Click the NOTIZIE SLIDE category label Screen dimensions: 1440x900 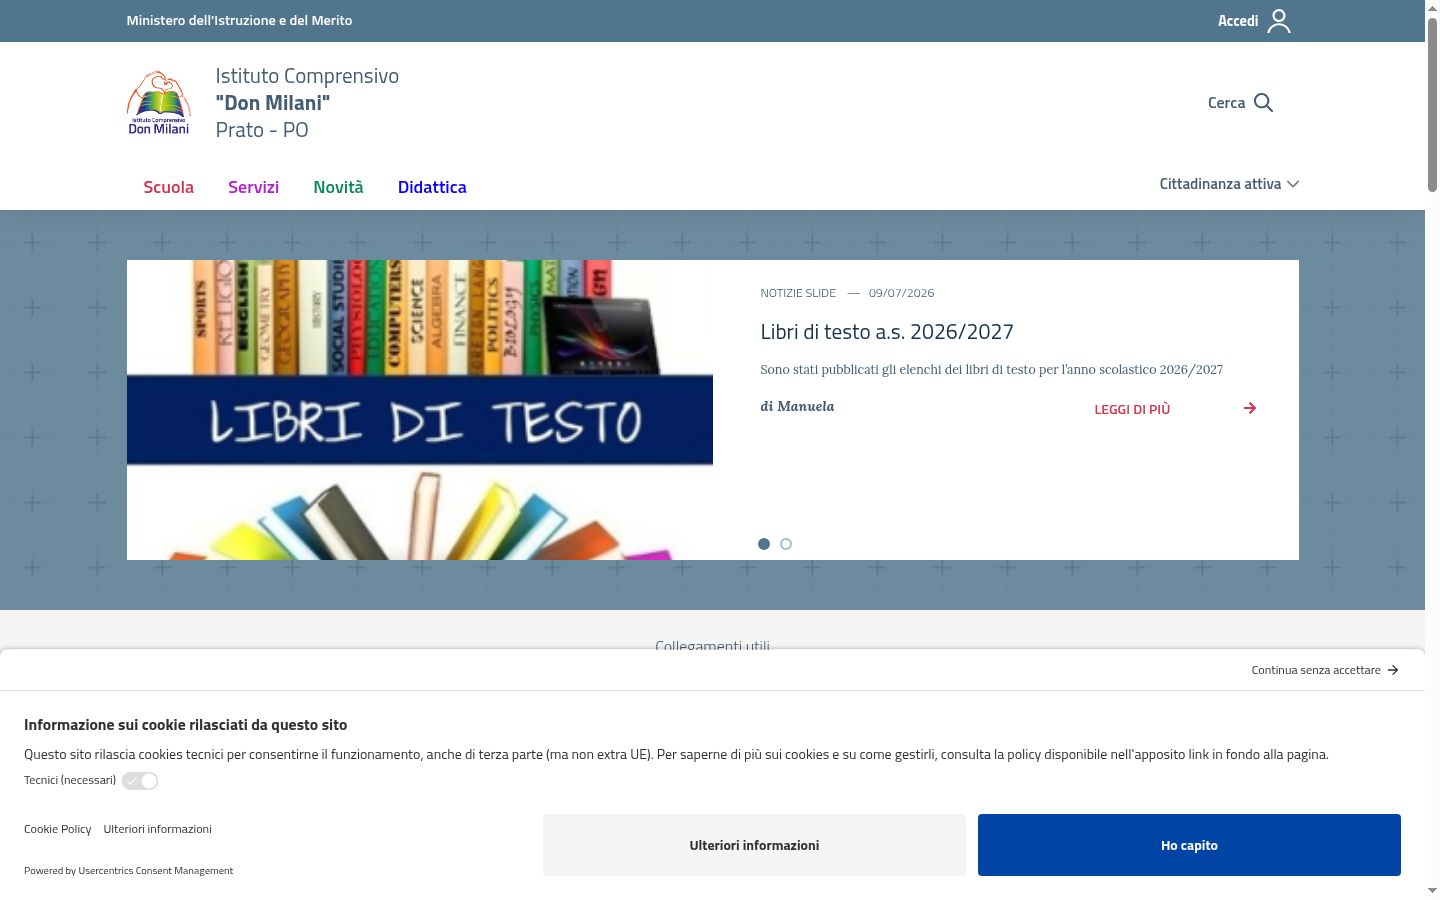[798, 293]
